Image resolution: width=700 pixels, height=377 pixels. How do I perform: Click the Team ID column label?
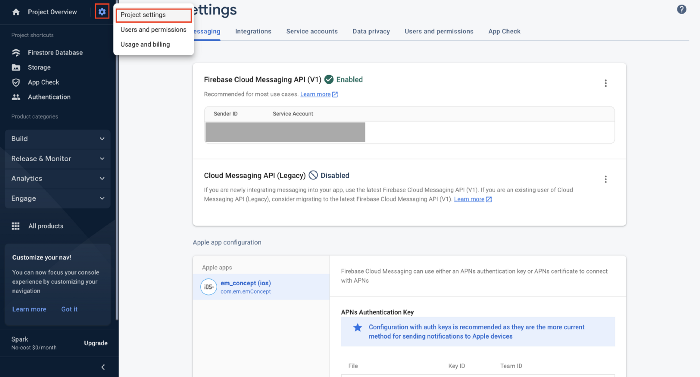click(511, 366)
